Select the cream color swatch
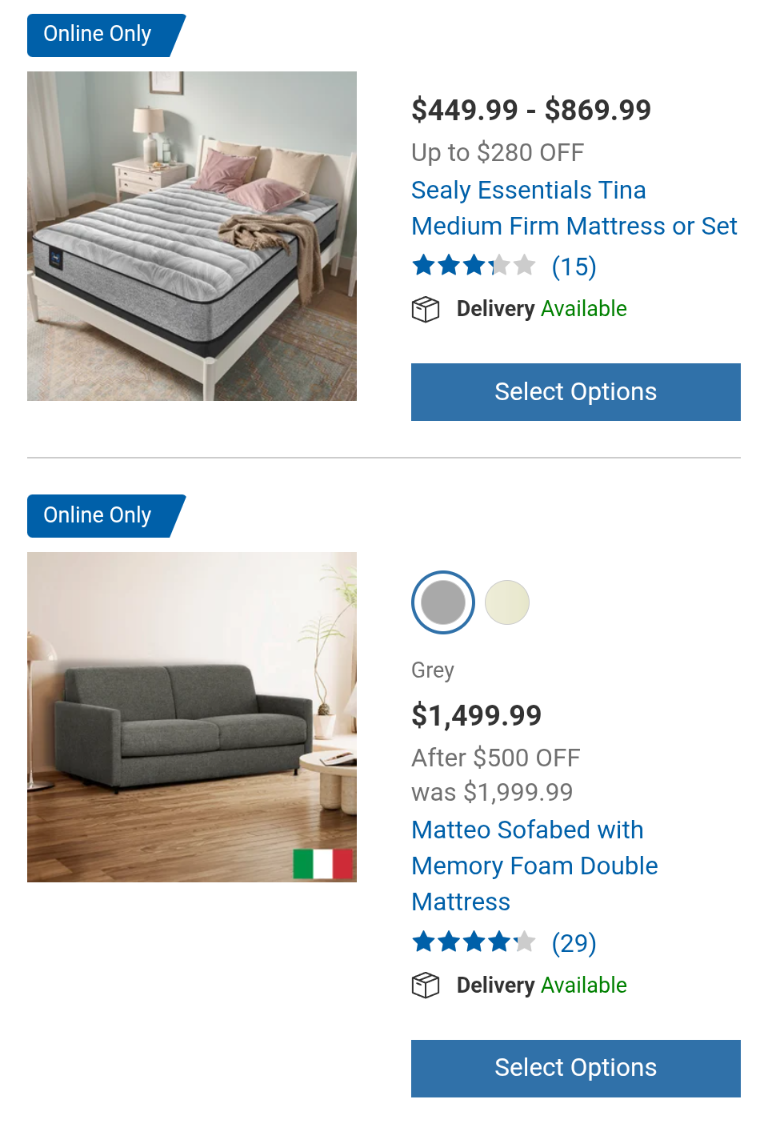Image resolution: width=767 pixels, height=1124 pixels. pyautogui.click(x=507, y=603)
